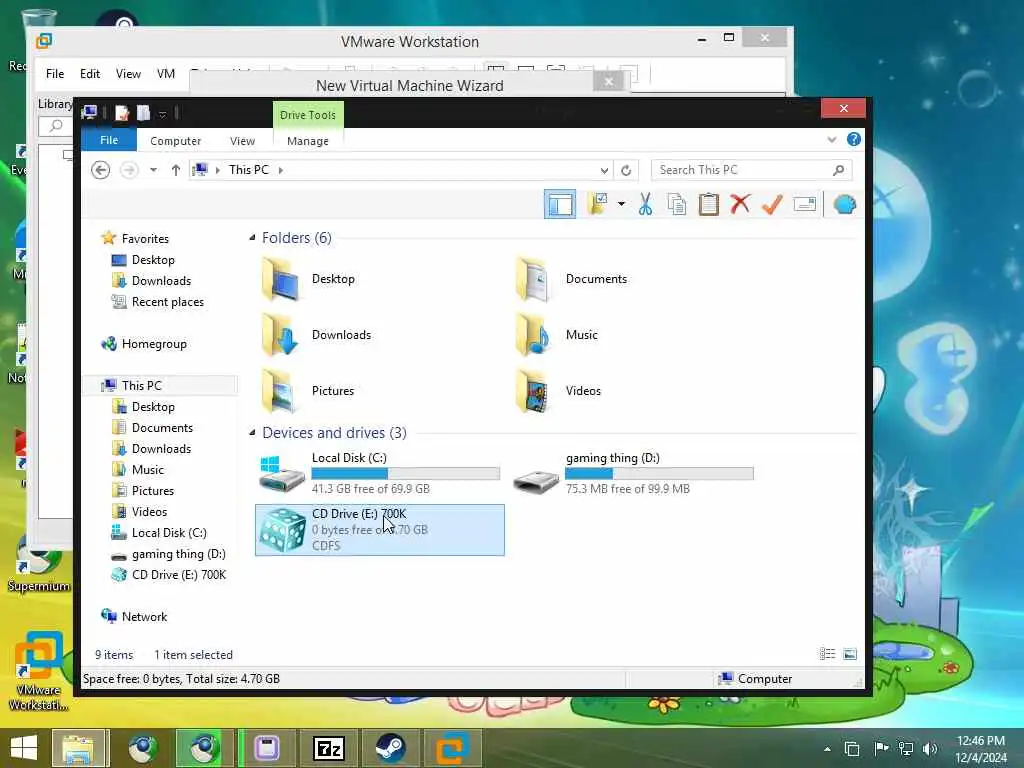The height and width of the screenshot is (768, 1024).
Task: Open the File ribbon tab
Action: pos(109,140)
